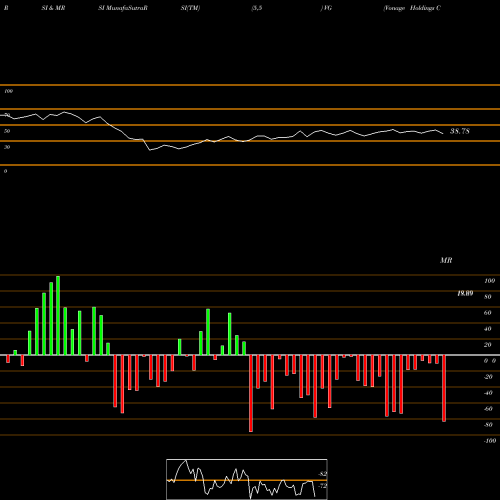This screenshot has height=500, width=500.
Task: Click the 100 label on the RSI axis
Action: [x=8, y=91]
